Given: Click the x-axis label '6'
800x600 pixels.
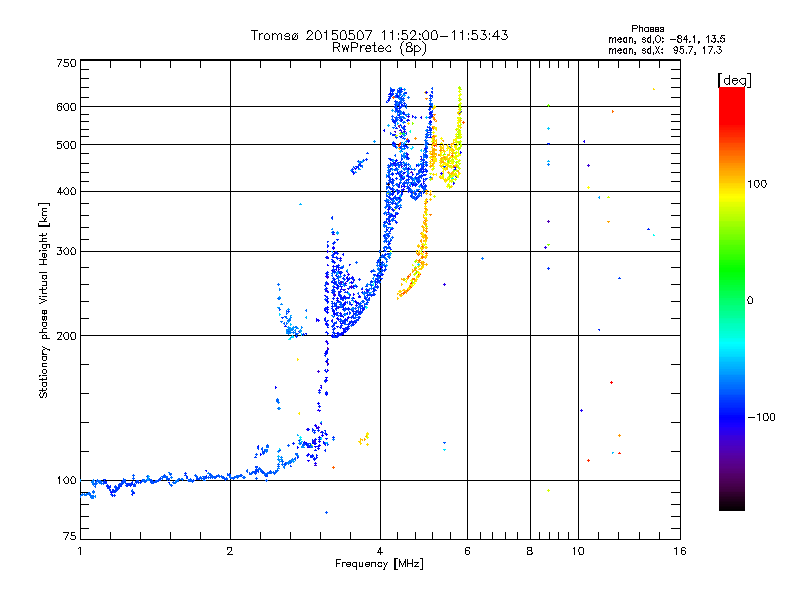Looking at the screenshot, I should (x=467, y=551).
